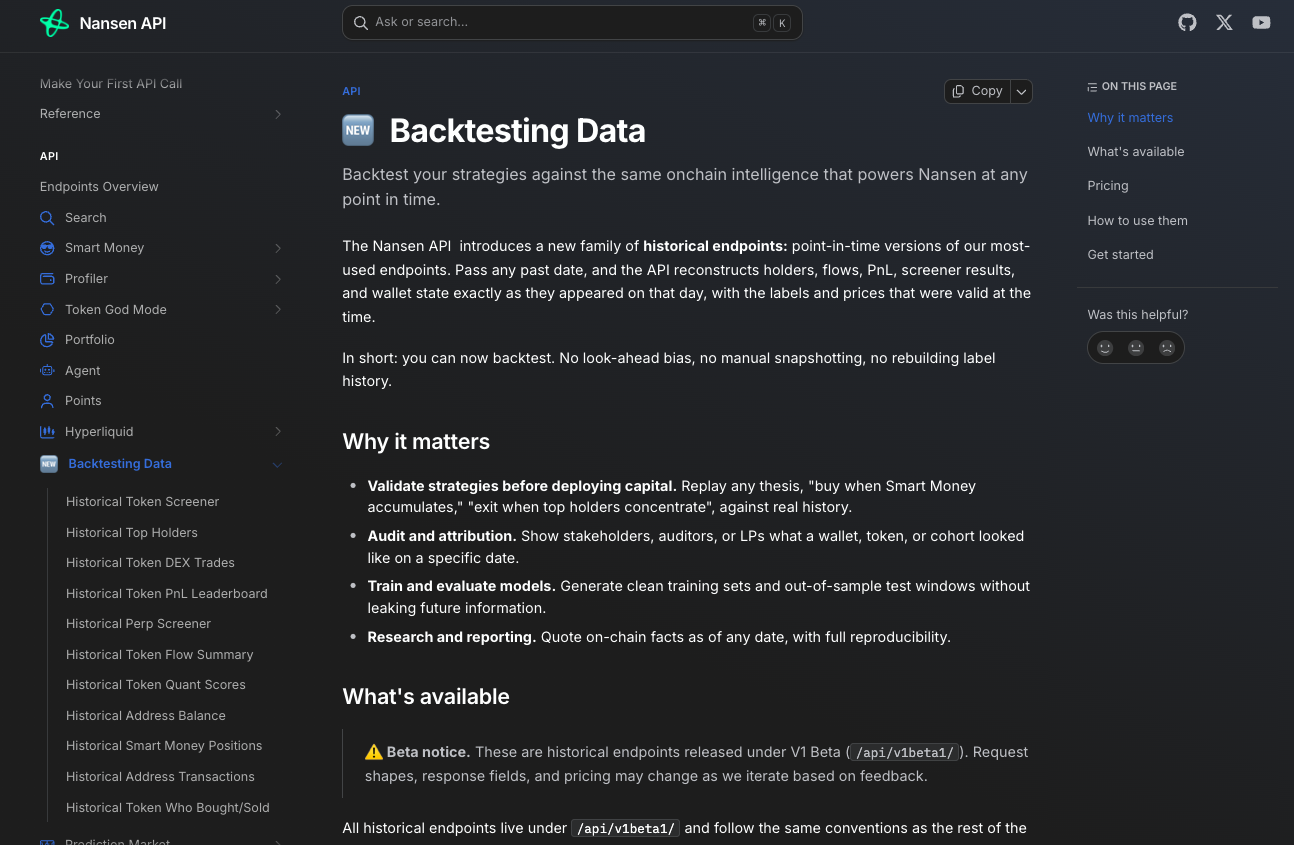Jump to How to use them section
1294x845 pixels.
click(x=1138, y=221)
